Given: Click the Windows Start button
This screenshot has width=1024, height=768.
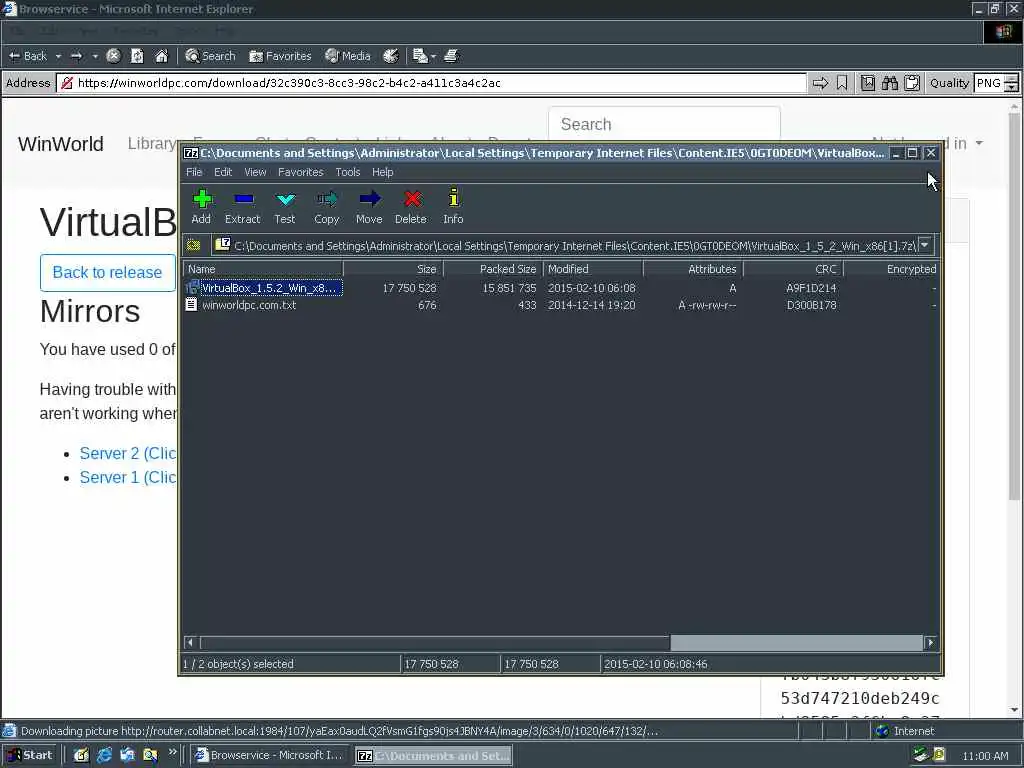Looking at the screenshot, I should [30, 756].
